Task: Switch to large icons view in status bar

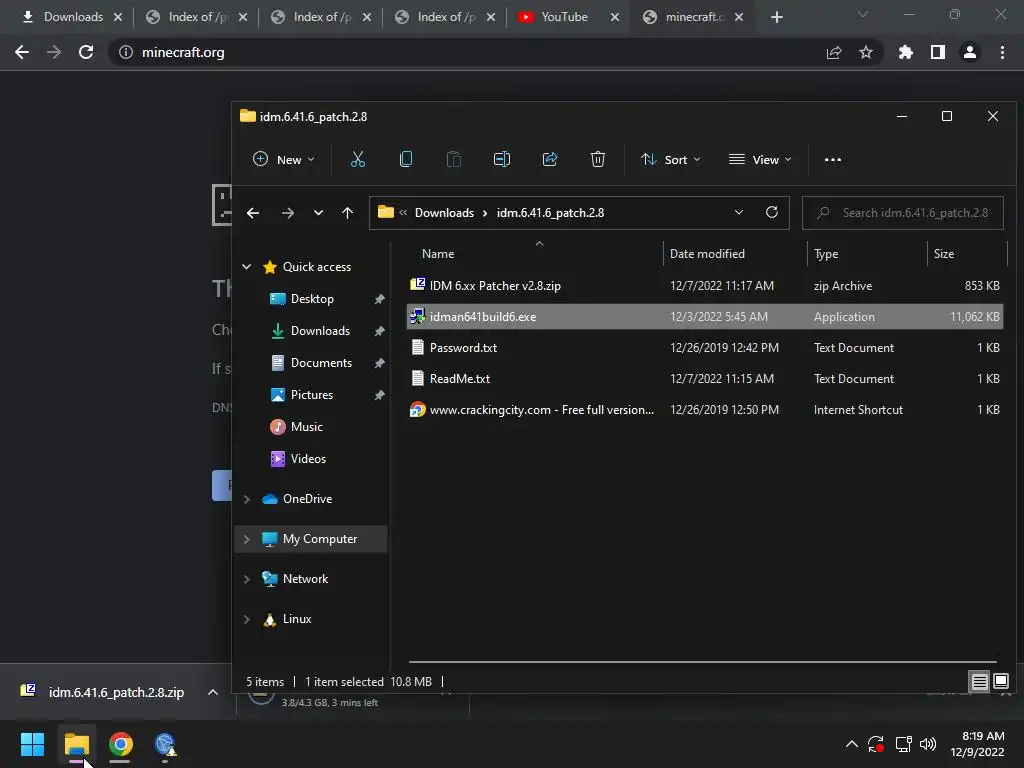Action: 1001,682
